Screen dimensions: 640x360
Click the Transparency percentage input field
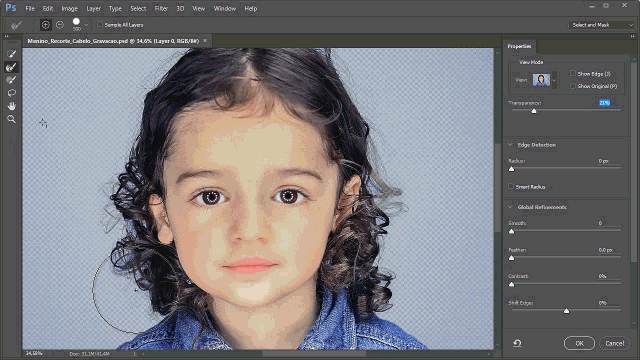click(x=609, y=103)
